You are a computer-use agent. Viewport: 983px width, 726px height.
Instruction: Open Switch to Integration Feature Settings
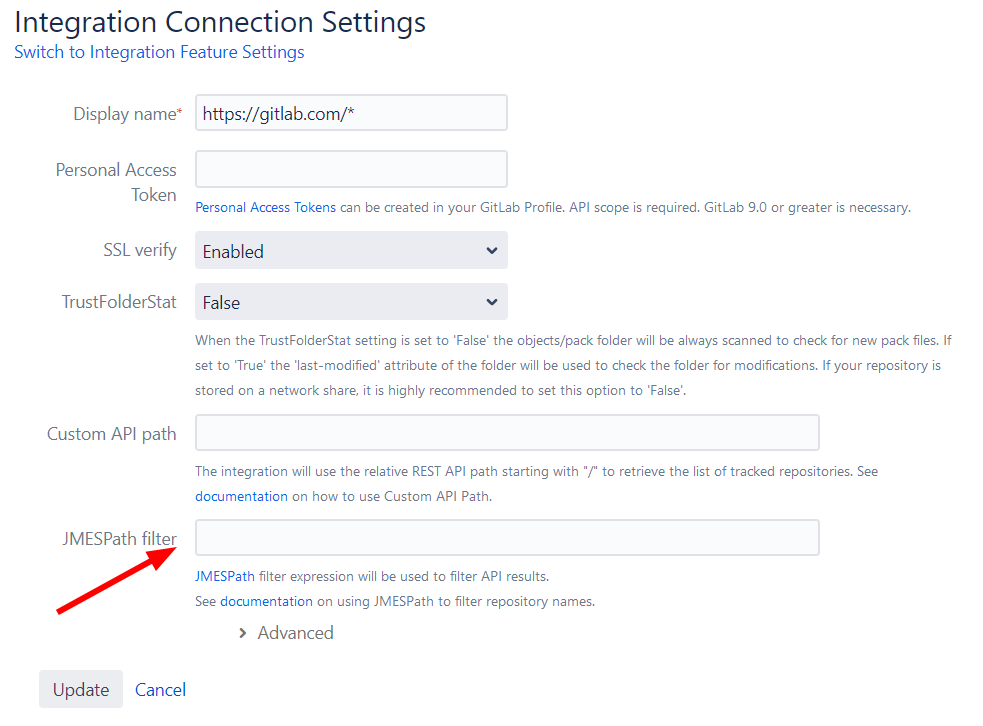click(x=159, y=51)
